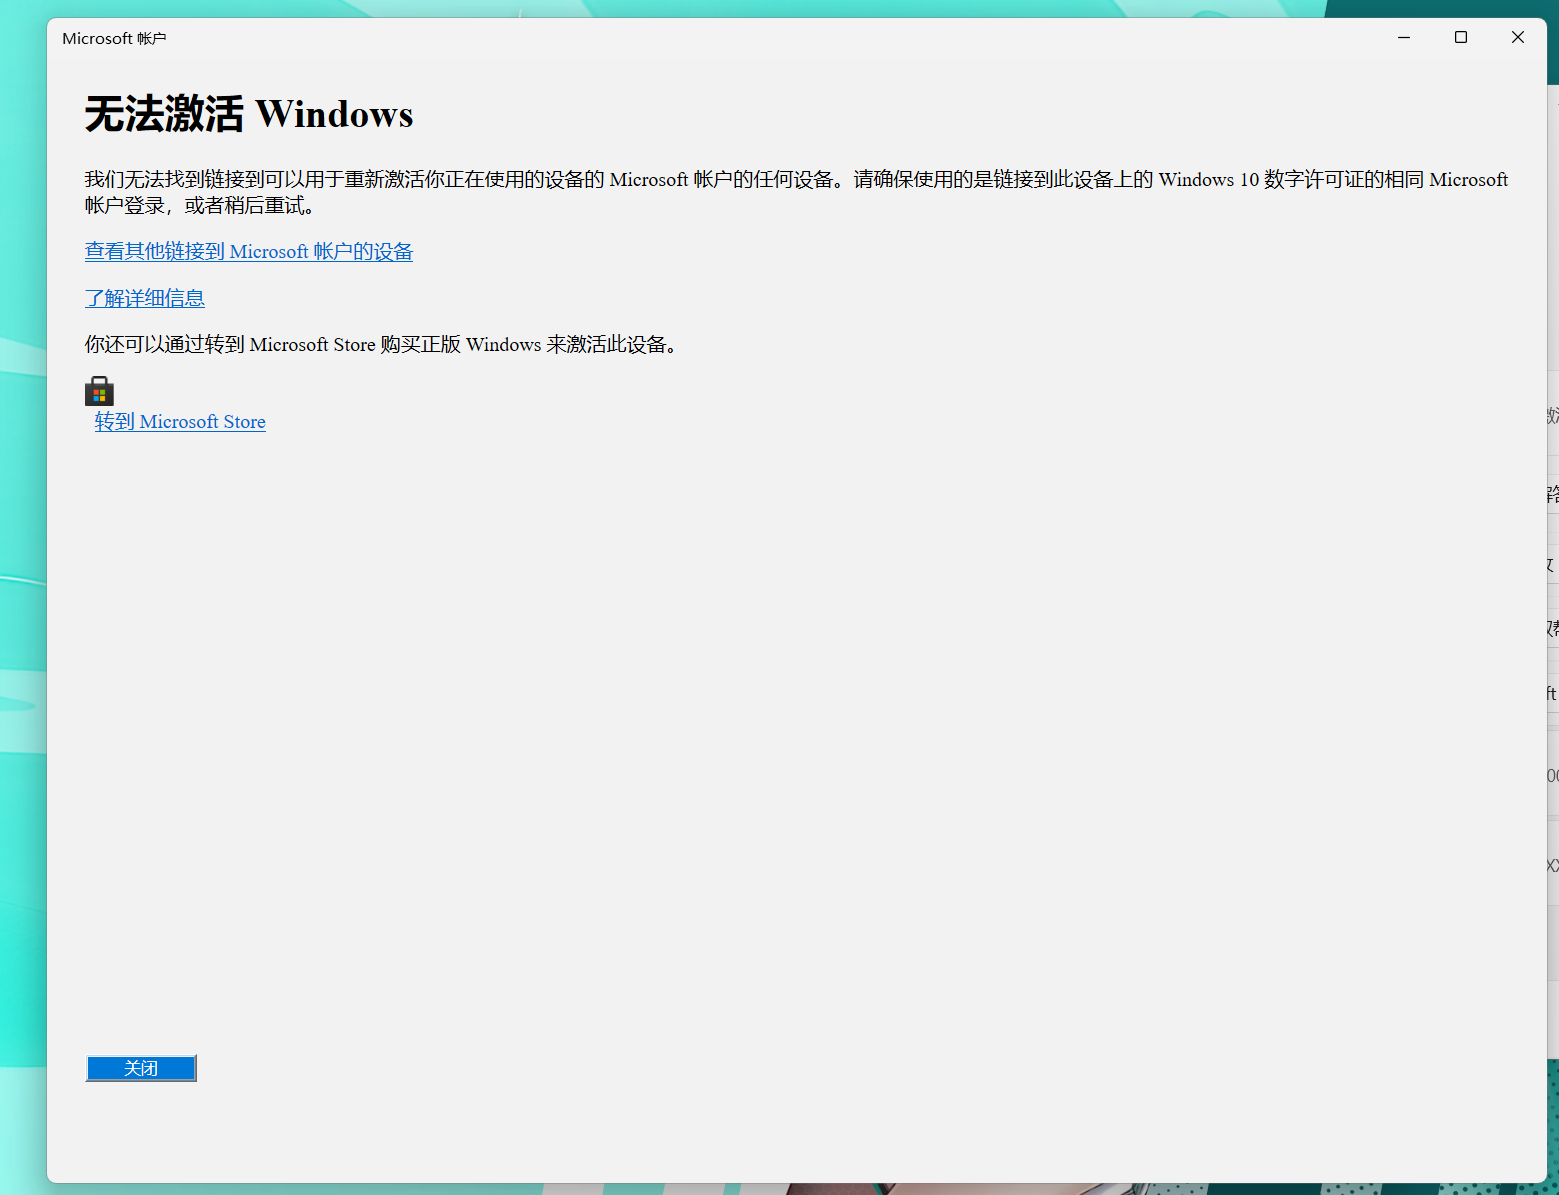
Task: Click the heading 无法激活 Windows
Action: tap(249, 114)
